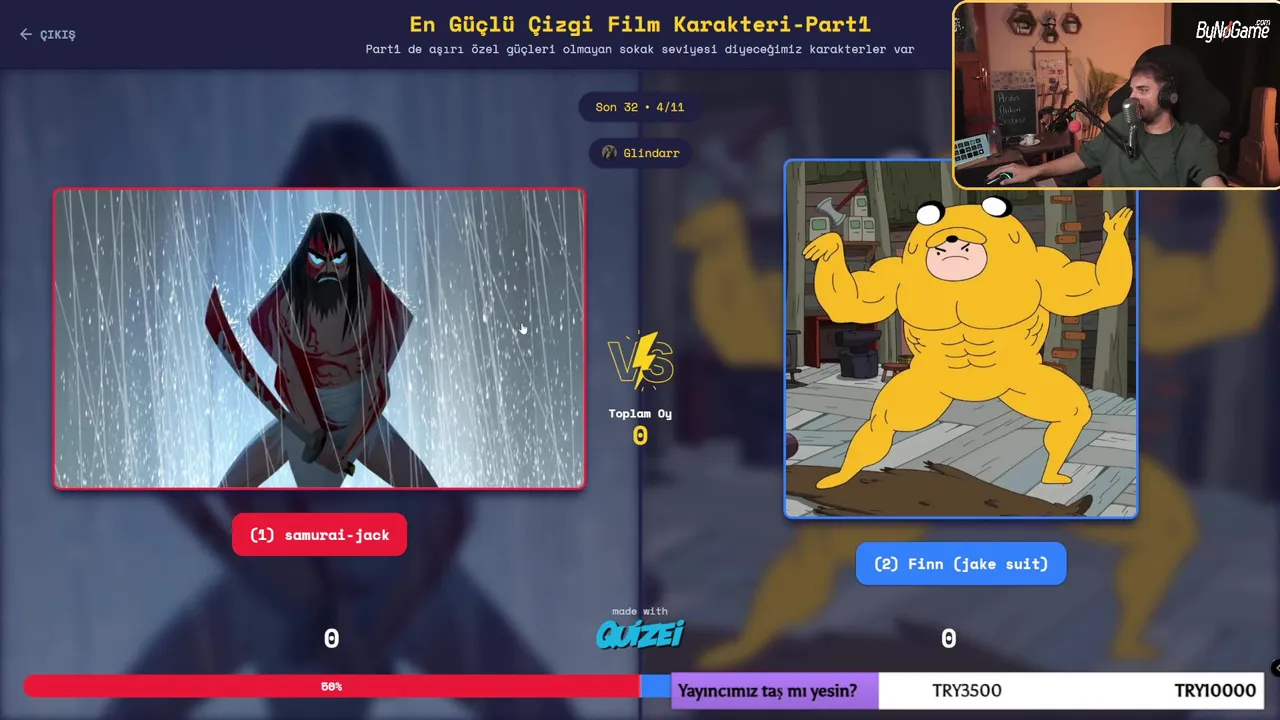Image resolution: width=1280 pixels, height=720 pixels.
Task: Click the ÇIKIŞ exit button
Action: 48,34
